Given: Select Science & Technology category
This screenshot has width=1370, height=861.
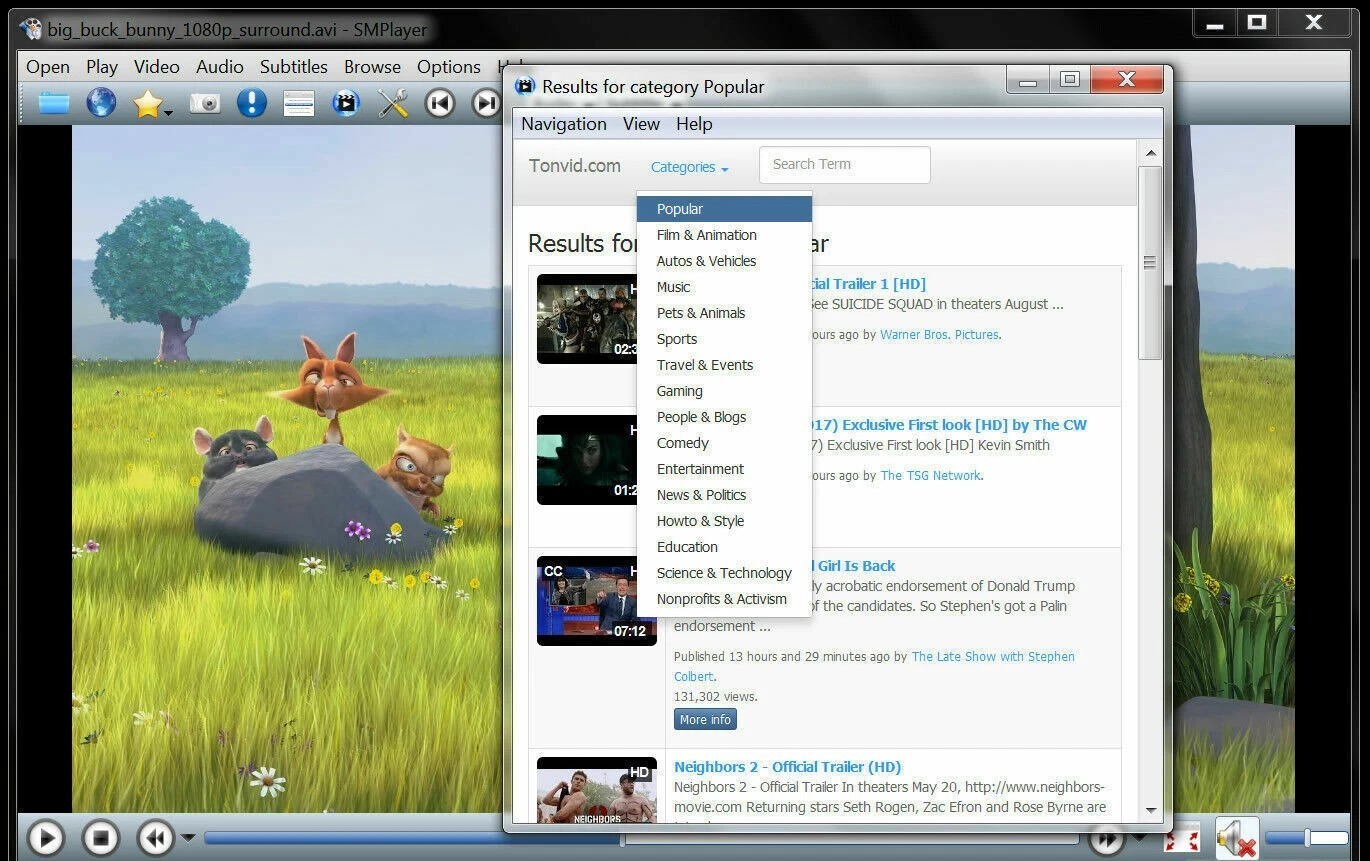Looking at the screenshot, I should [724, 573].
